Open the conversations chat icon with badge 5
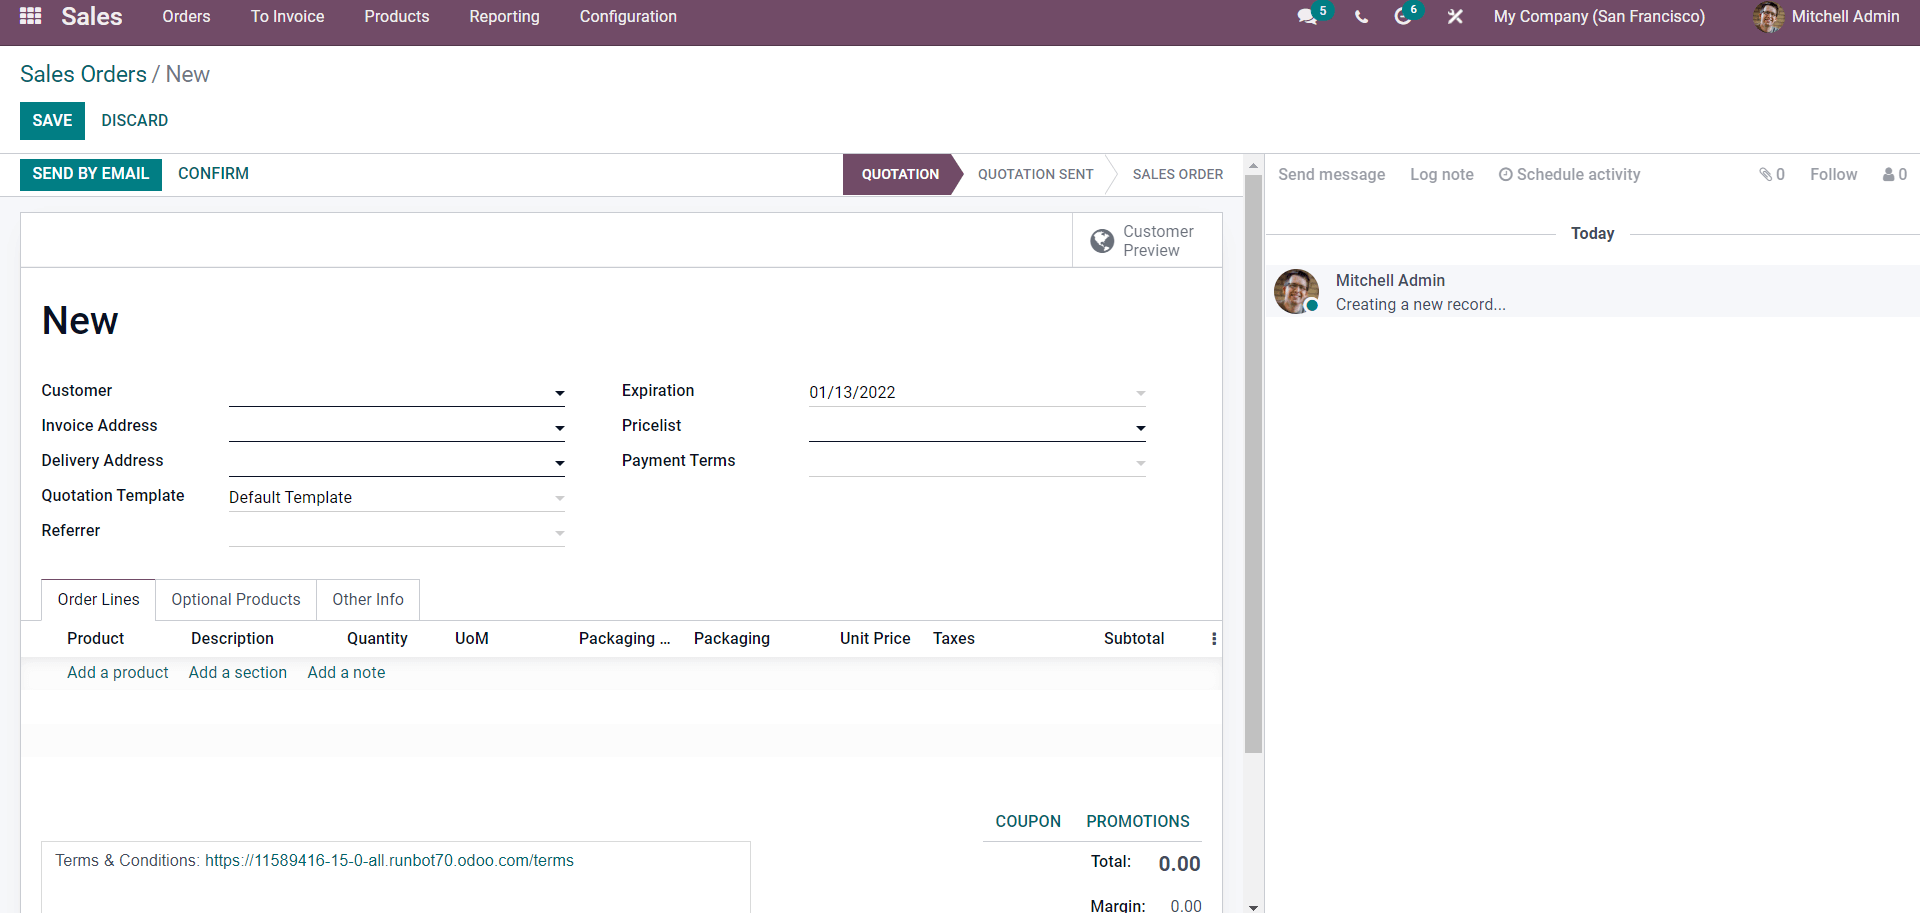 1308,17
